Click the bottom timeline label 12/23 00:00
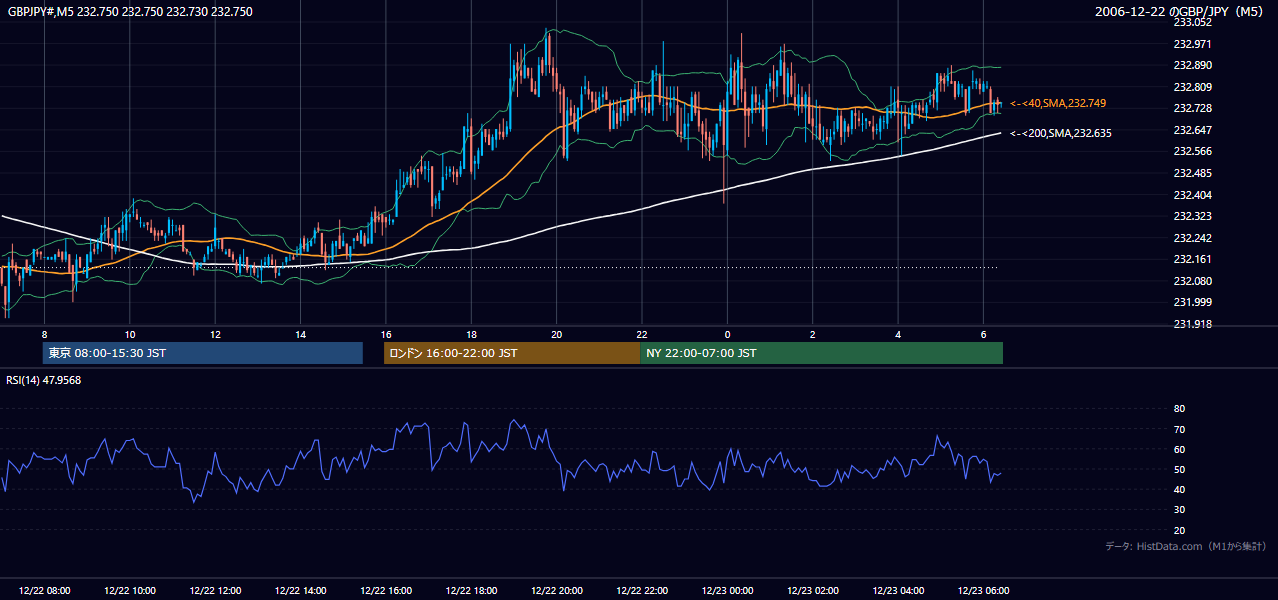 [727, 591]
